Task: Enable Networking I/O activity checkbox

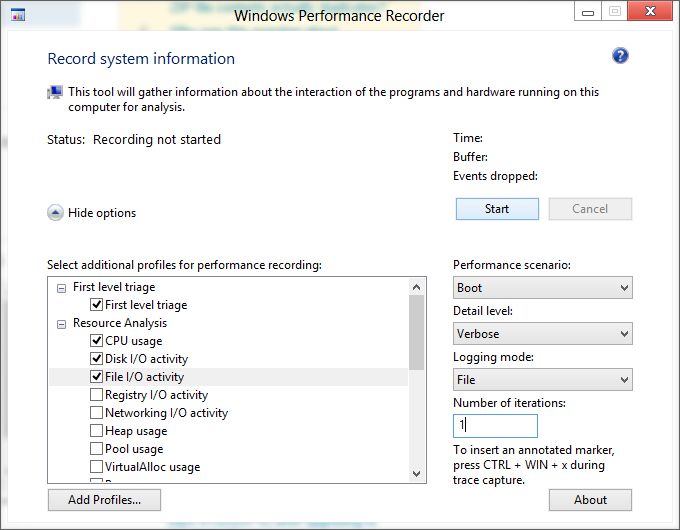Action: click(96, 412)
